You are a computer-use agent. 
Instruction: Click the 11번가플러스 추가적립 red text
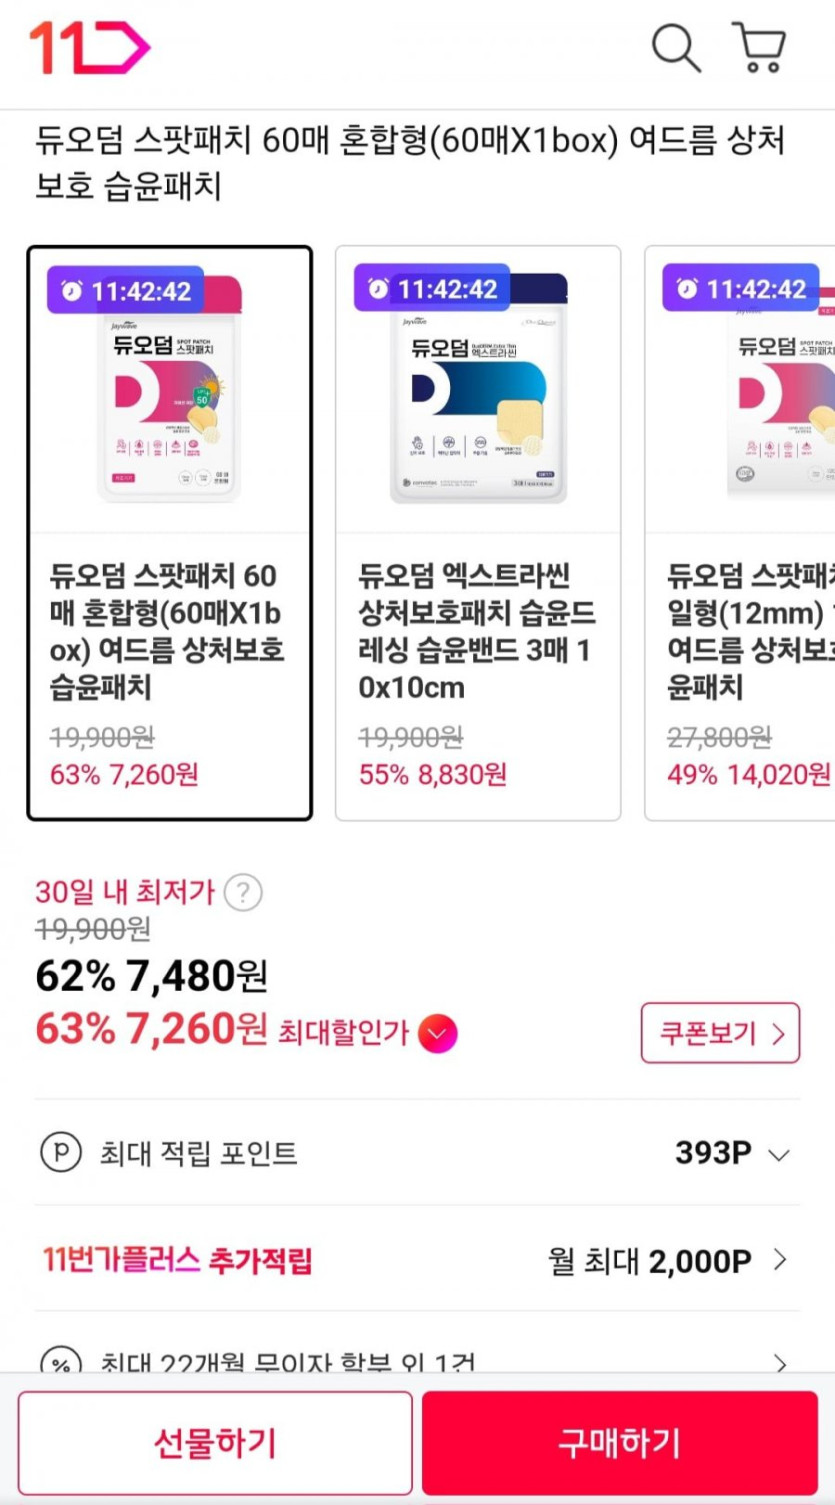click(178, 1260)
